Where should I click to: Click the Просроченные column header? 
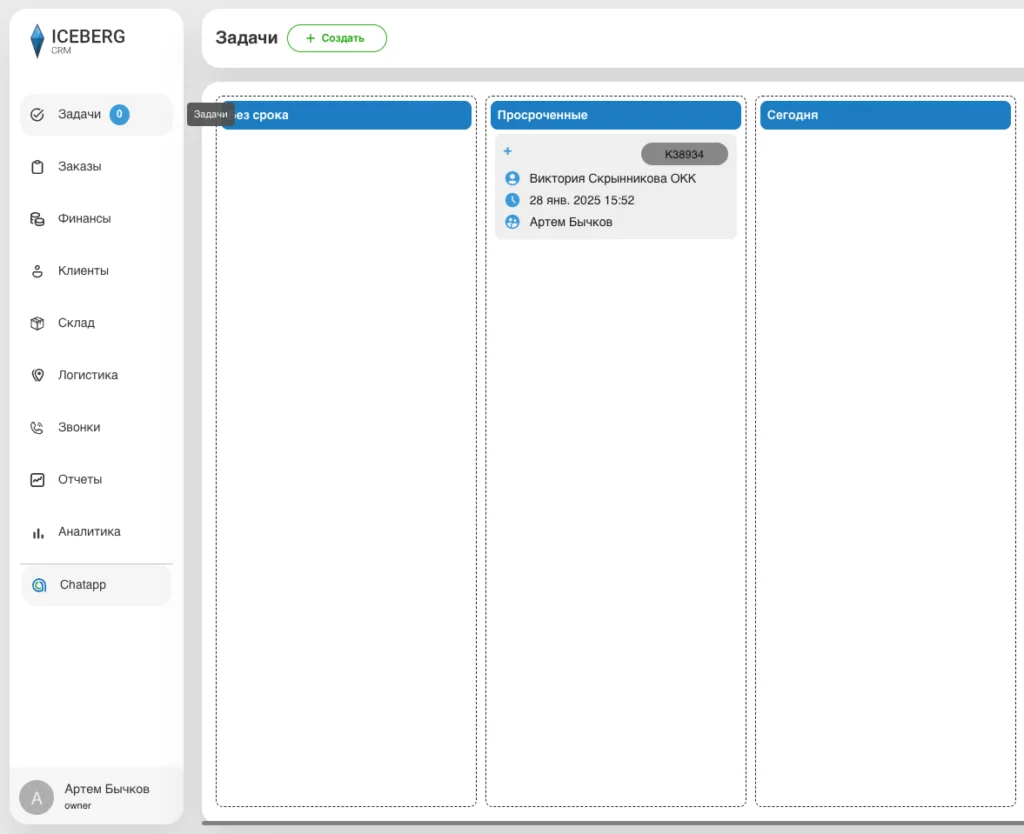pyautogui.click(x=615, y=115)
